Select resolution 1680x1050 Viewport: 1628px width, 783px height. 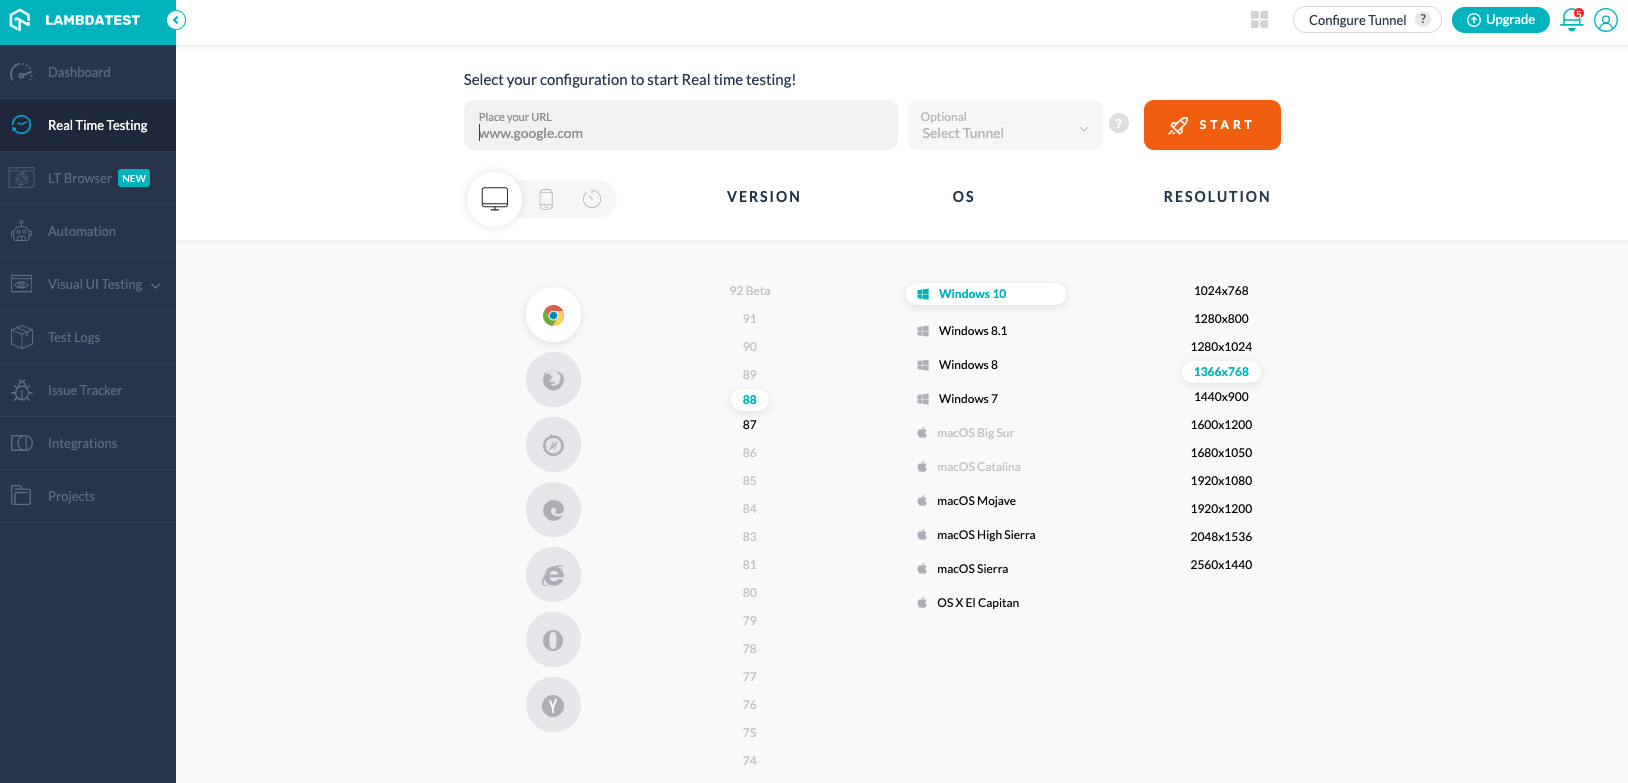[x=1221, y=453]
